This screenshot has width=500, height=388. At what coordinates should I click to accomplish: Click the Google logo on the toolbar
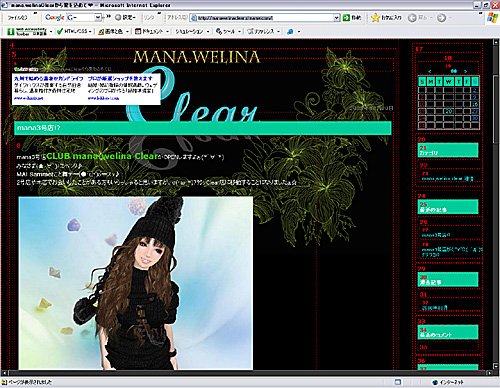tap(55, 17)
